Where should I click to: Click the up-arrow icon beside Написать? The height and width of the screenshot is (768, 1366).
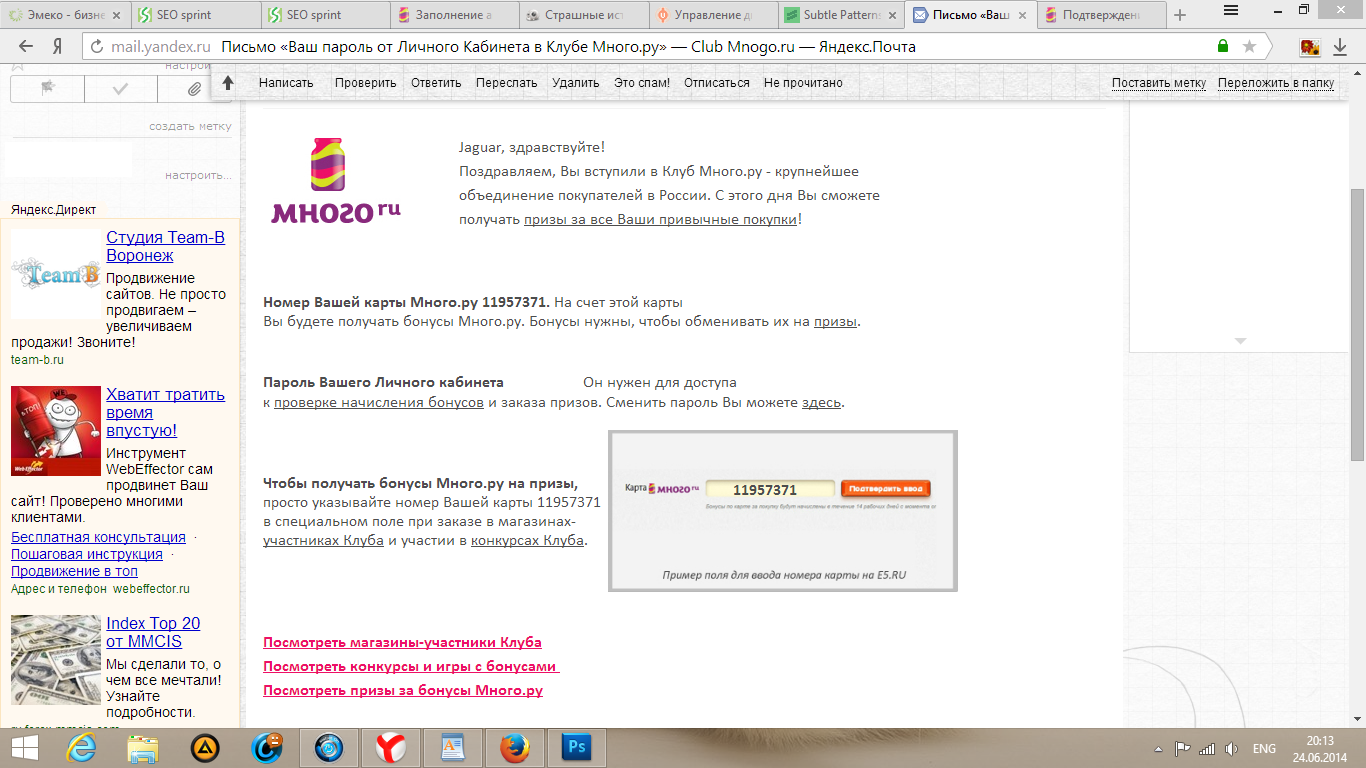228,83
